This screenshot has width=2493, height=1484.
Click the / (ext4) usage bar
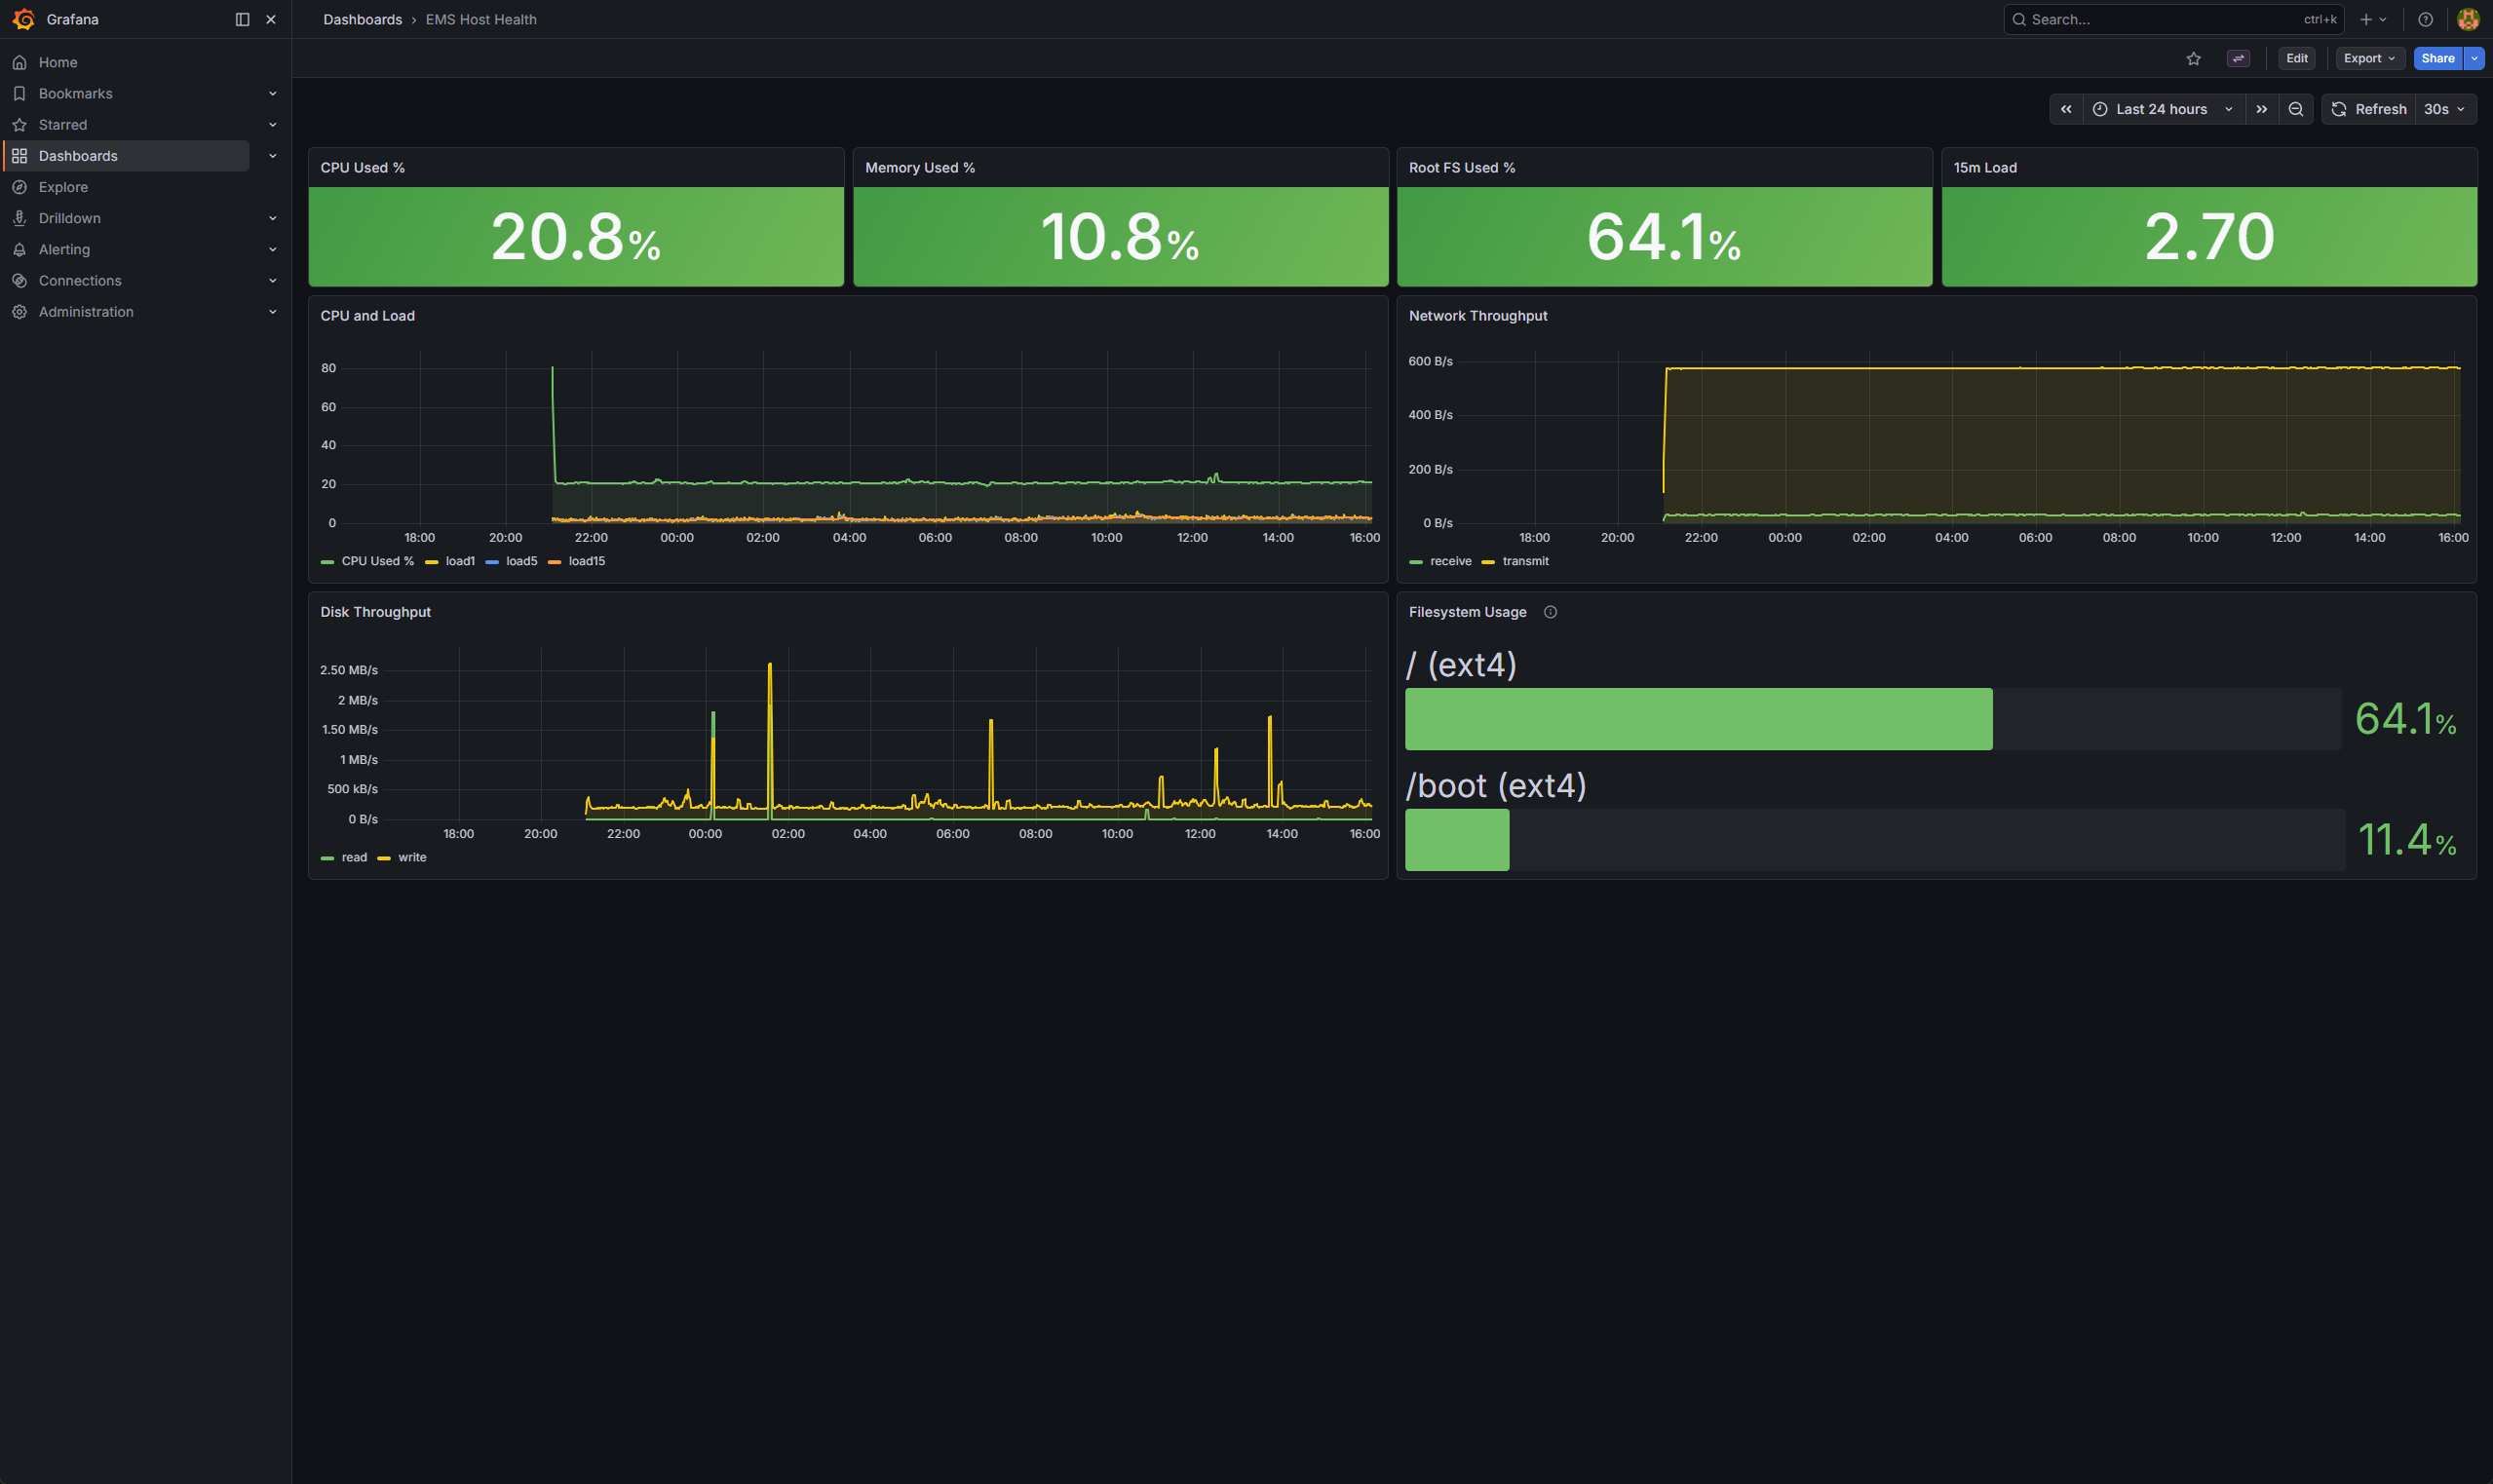[x=1873, y=719]
